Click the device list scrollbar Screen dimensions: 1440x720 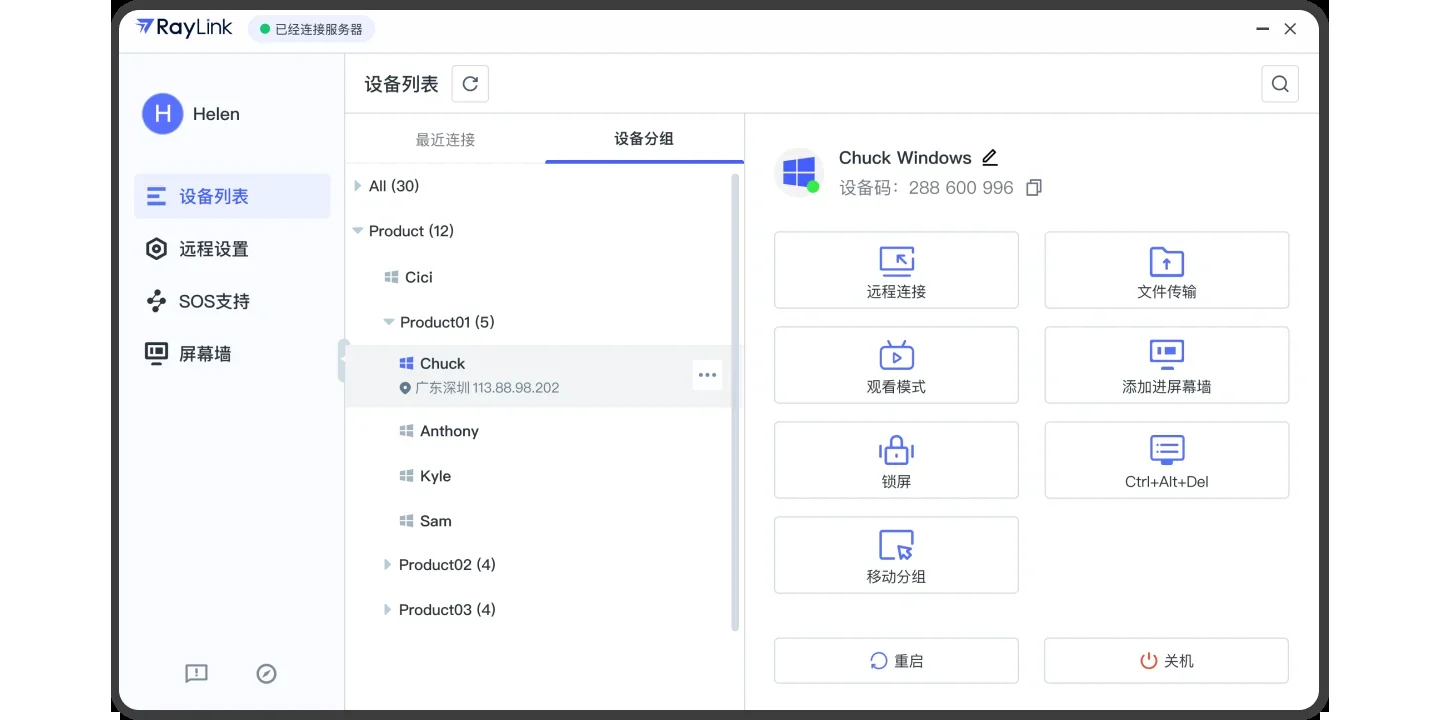coord(735,402)
